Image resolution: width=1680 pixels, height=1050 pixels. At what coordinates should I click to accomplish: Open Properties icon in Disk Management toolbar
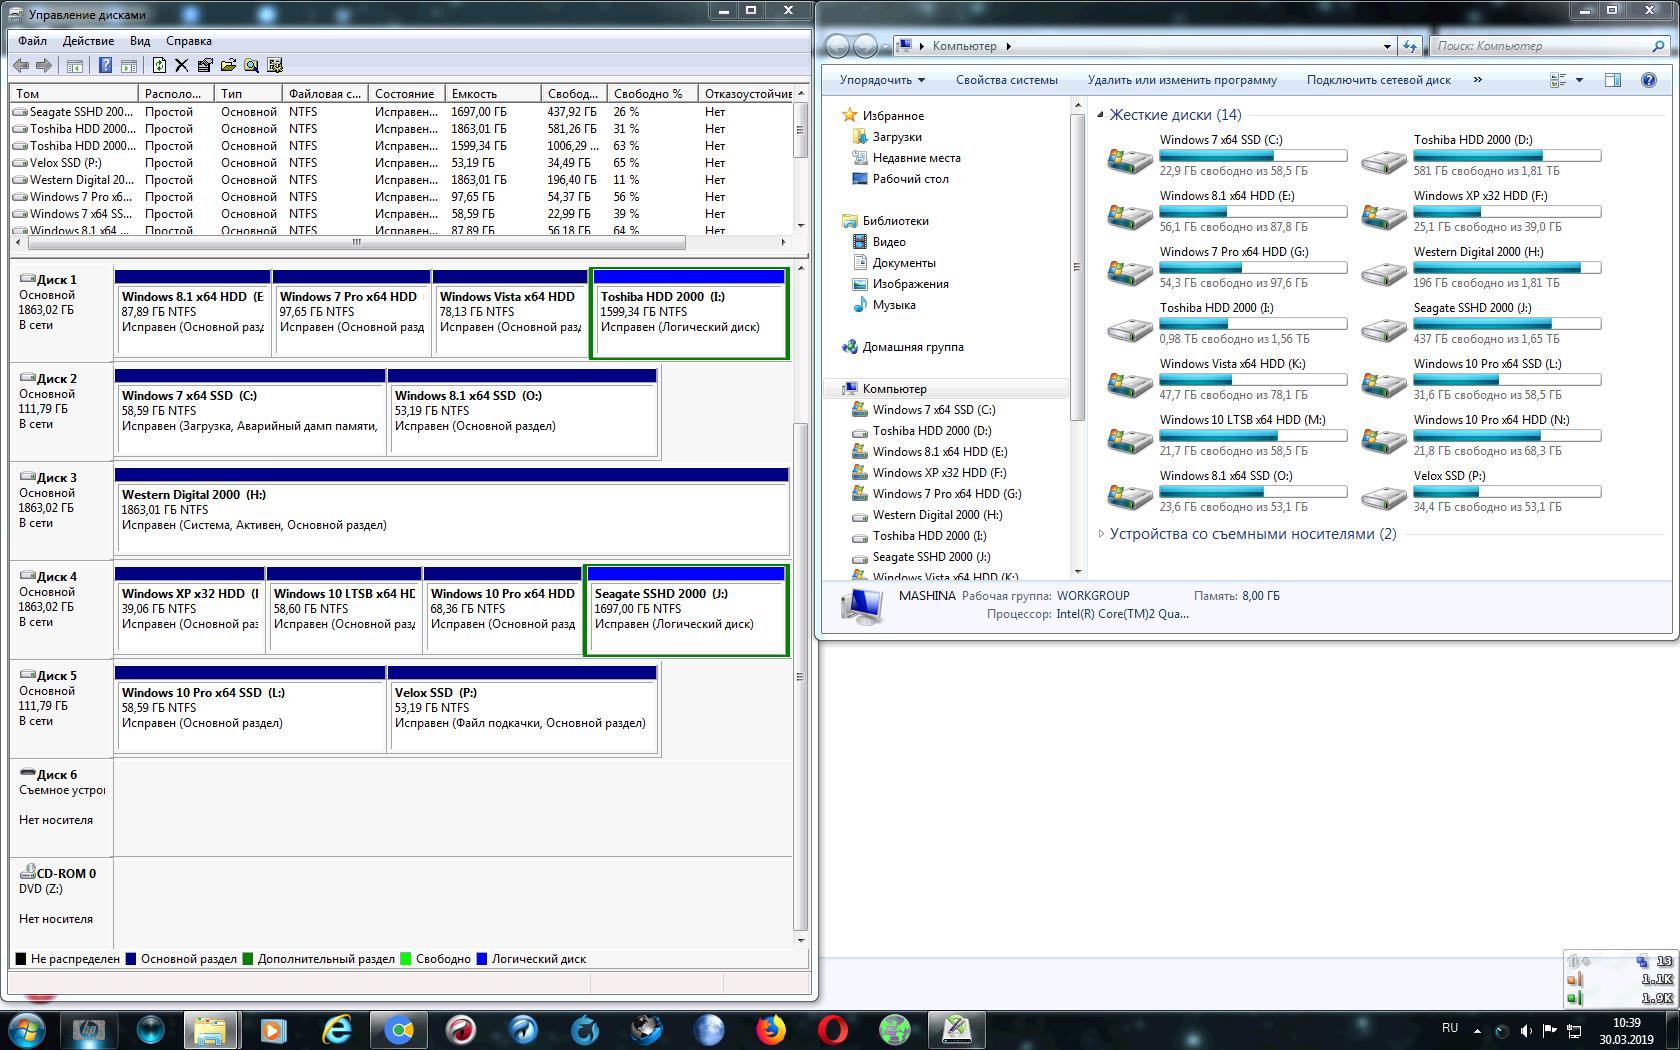[205, 66]
